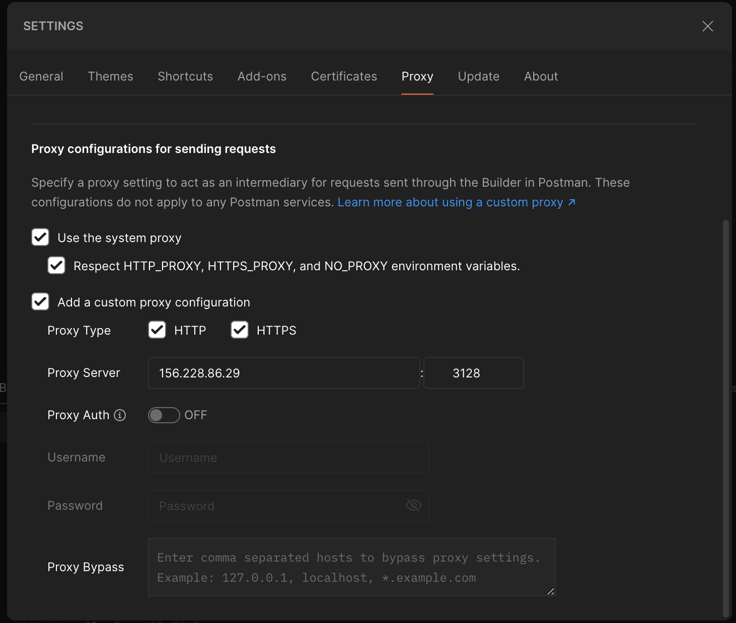The width and height of the screenshot is (736, 623).
Task: Click the Proxy Auth info icon
Action: point(120,415)
